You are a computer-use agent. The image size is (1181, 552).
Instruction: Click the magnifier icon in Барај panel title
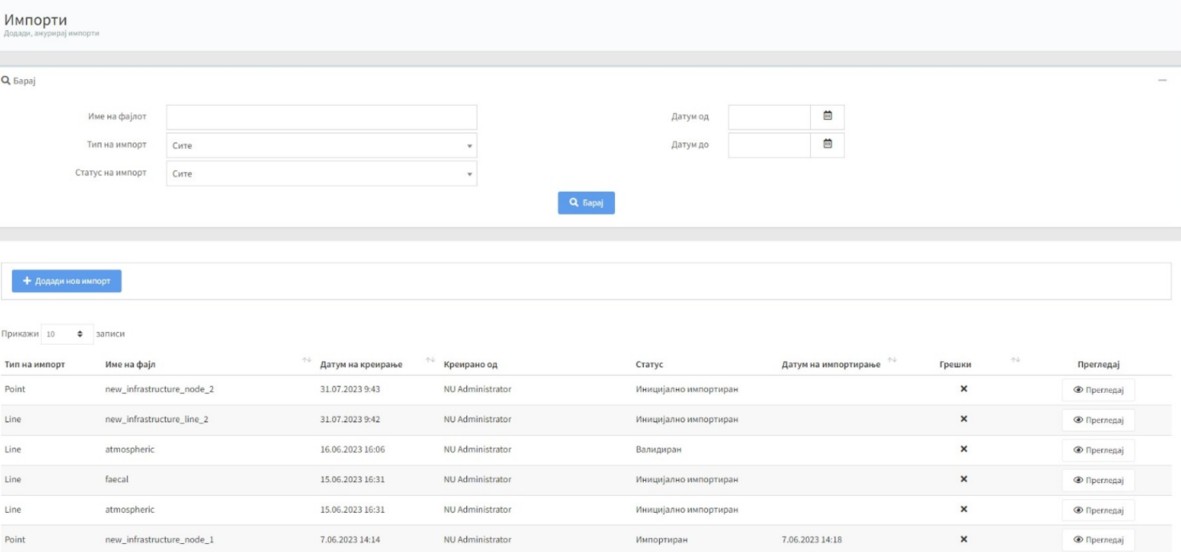click(5, 81)
